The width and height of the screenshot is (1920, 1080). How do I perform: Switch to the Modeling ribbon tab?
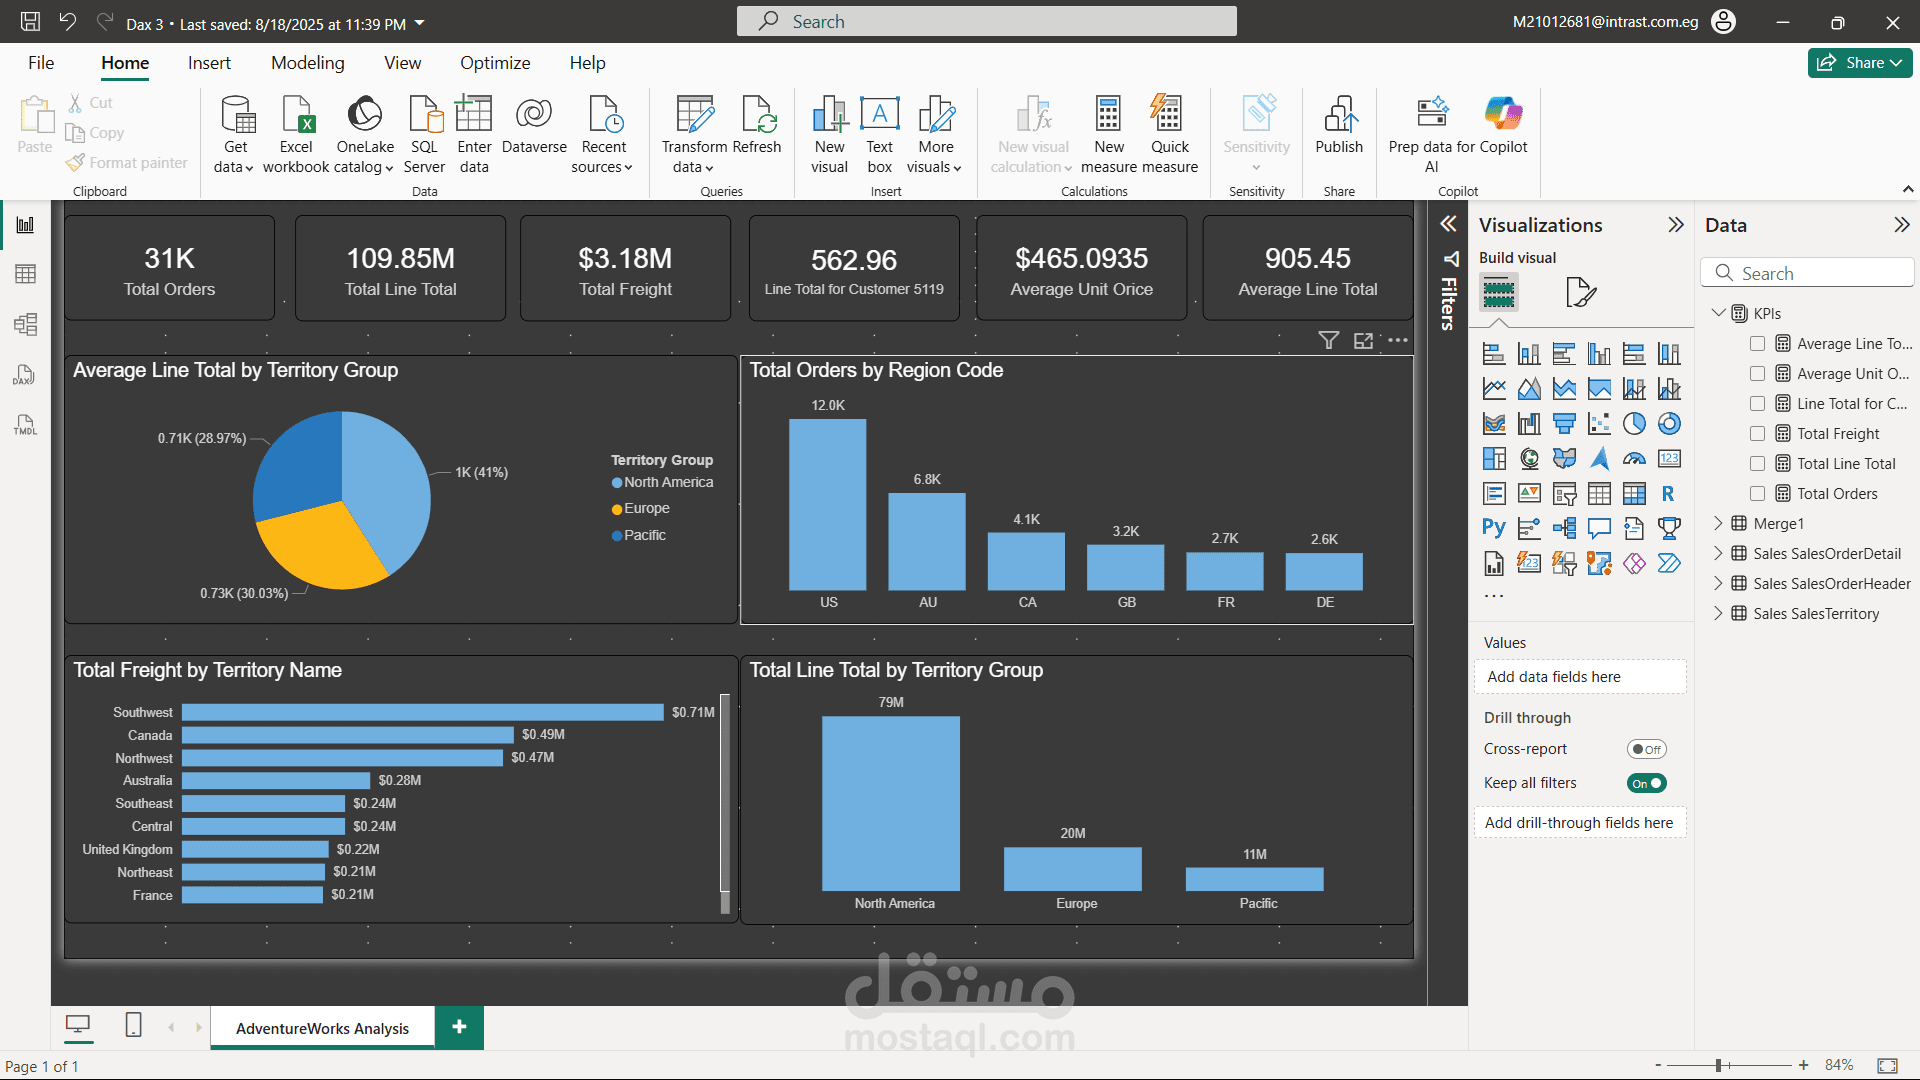click(x=308, y=63)
